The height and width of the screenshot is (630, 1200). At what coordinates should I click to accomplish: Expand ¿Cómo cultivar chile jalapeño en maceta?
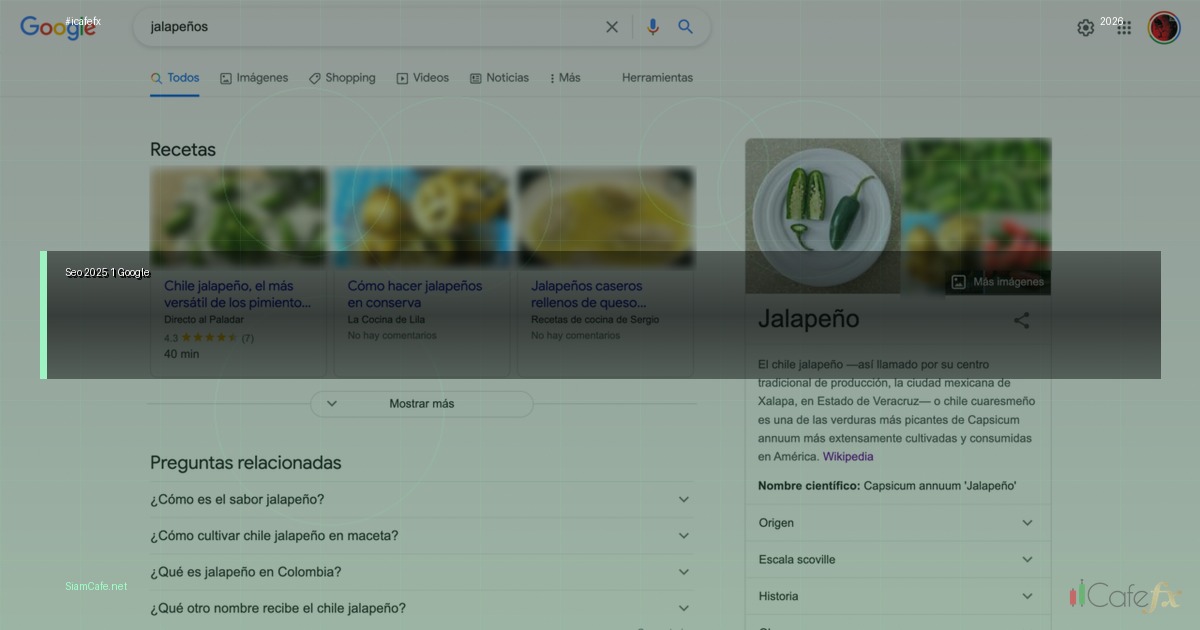coord(421,536)
